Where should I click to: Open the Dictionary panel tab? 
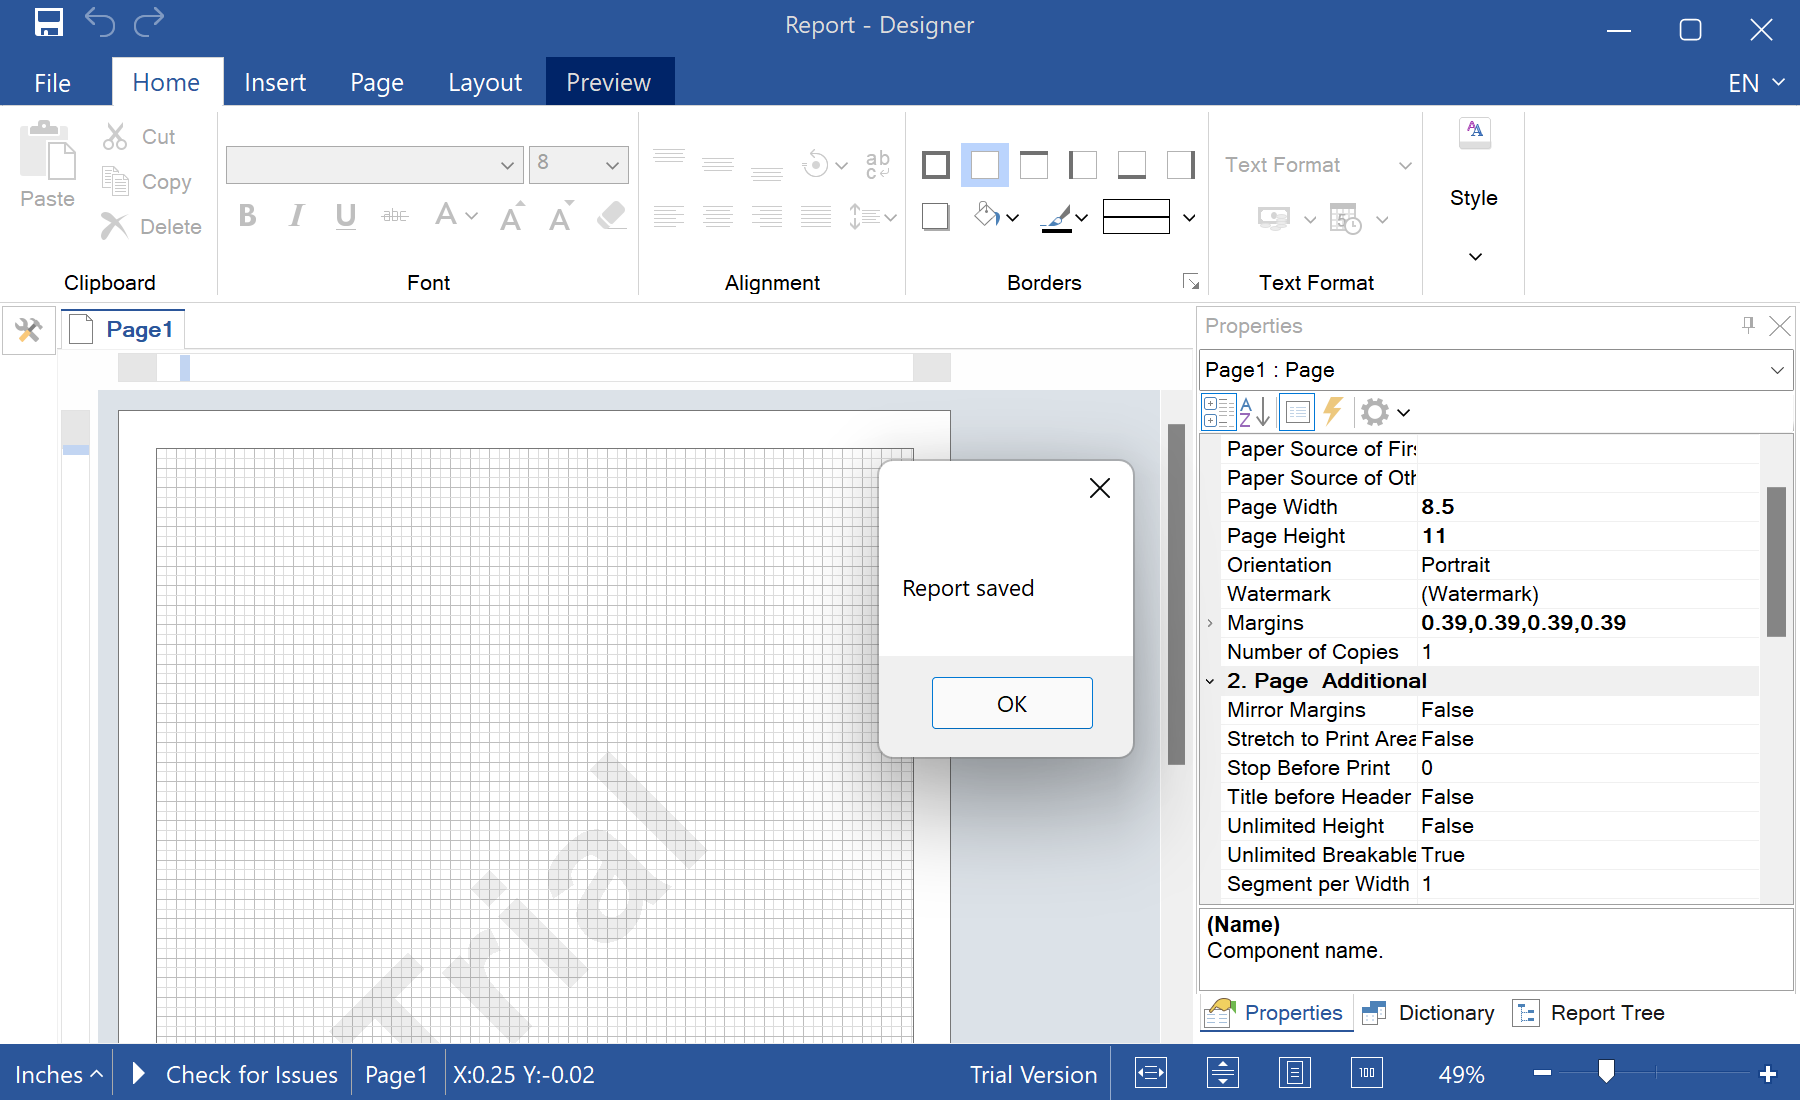pyautogui.click(x=1429, y=1013)
